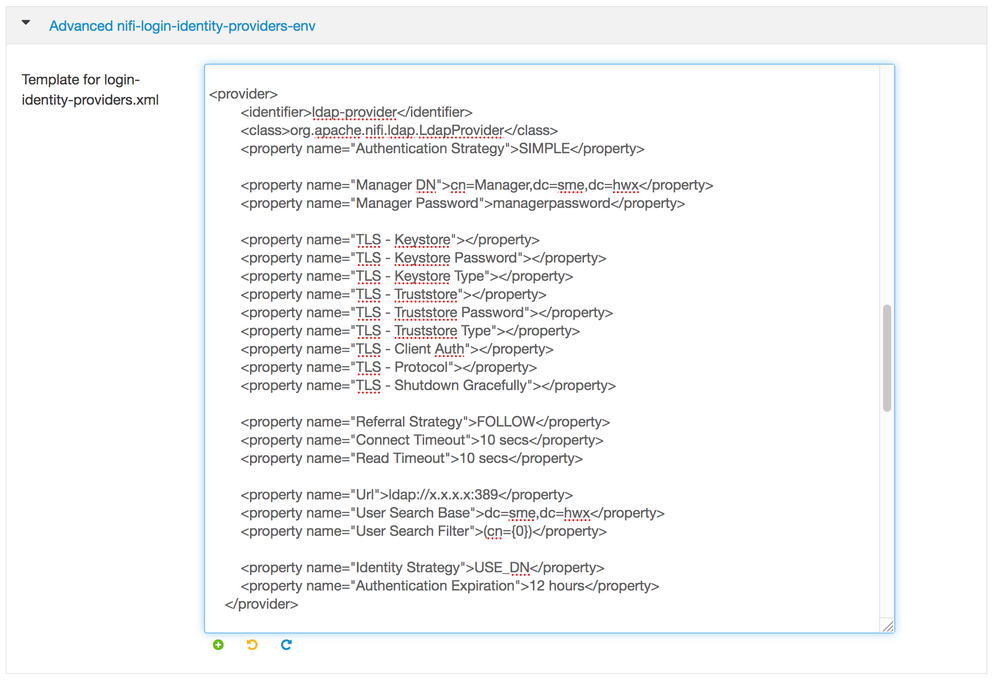Screen dimensions: 999x682
Task: Click the Connect Timeout 10 secs line
Action: point(422,440)
